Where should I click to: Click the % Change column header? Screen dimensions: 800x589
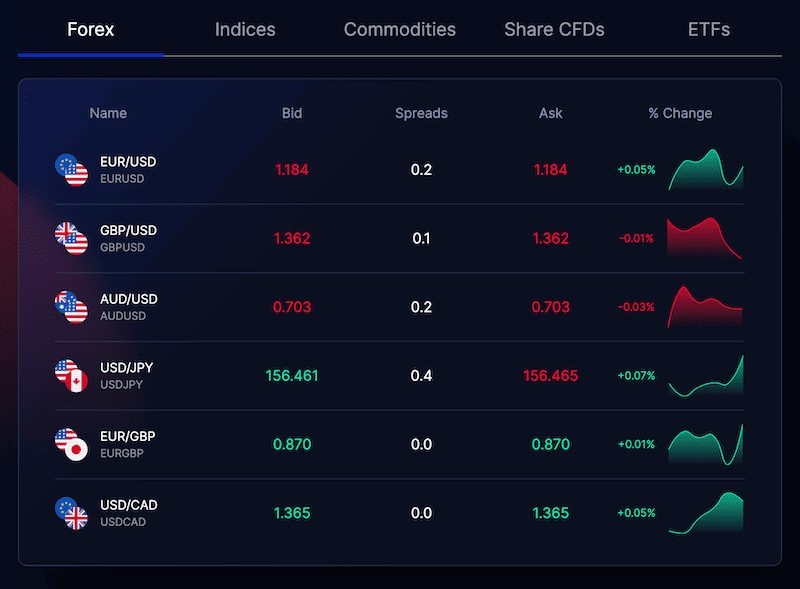(x=680, y=114)
